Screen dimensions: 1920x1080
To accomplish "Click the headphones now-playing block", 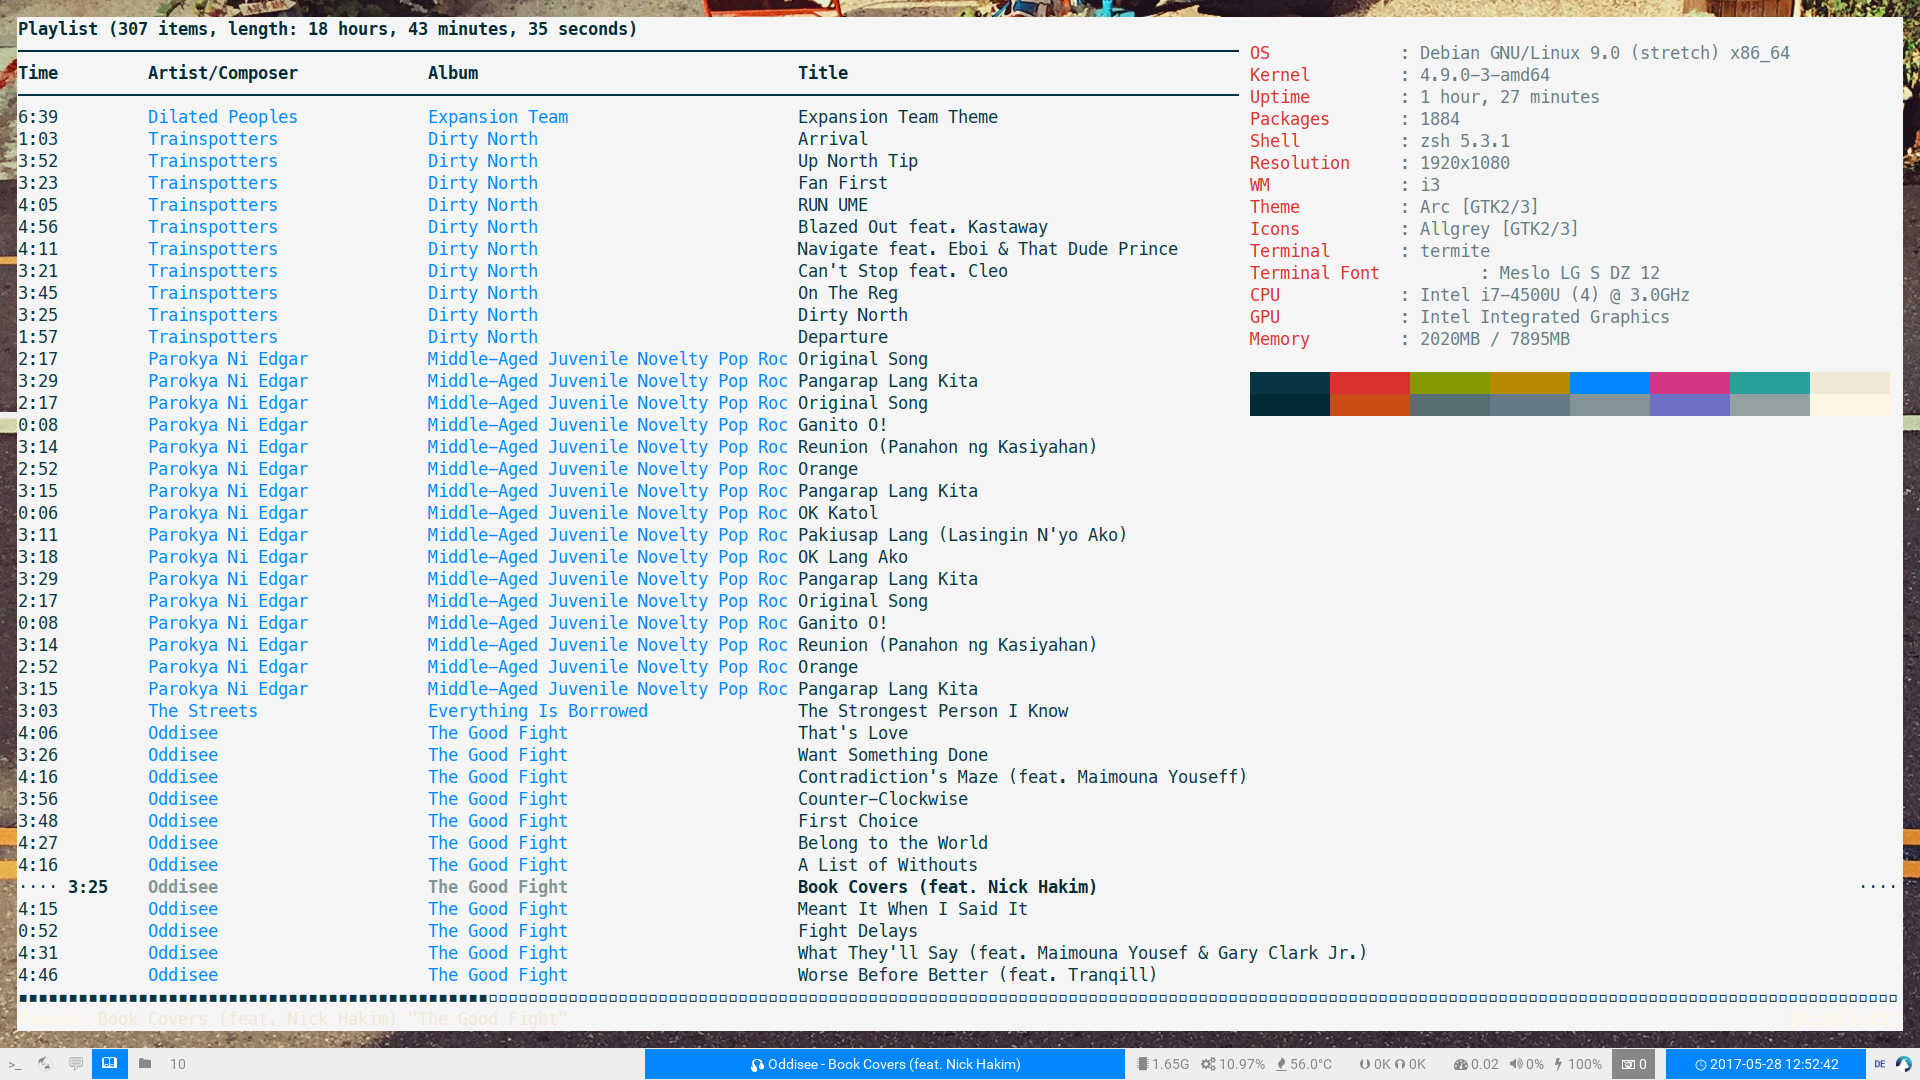I will [x=885, y=1064].
